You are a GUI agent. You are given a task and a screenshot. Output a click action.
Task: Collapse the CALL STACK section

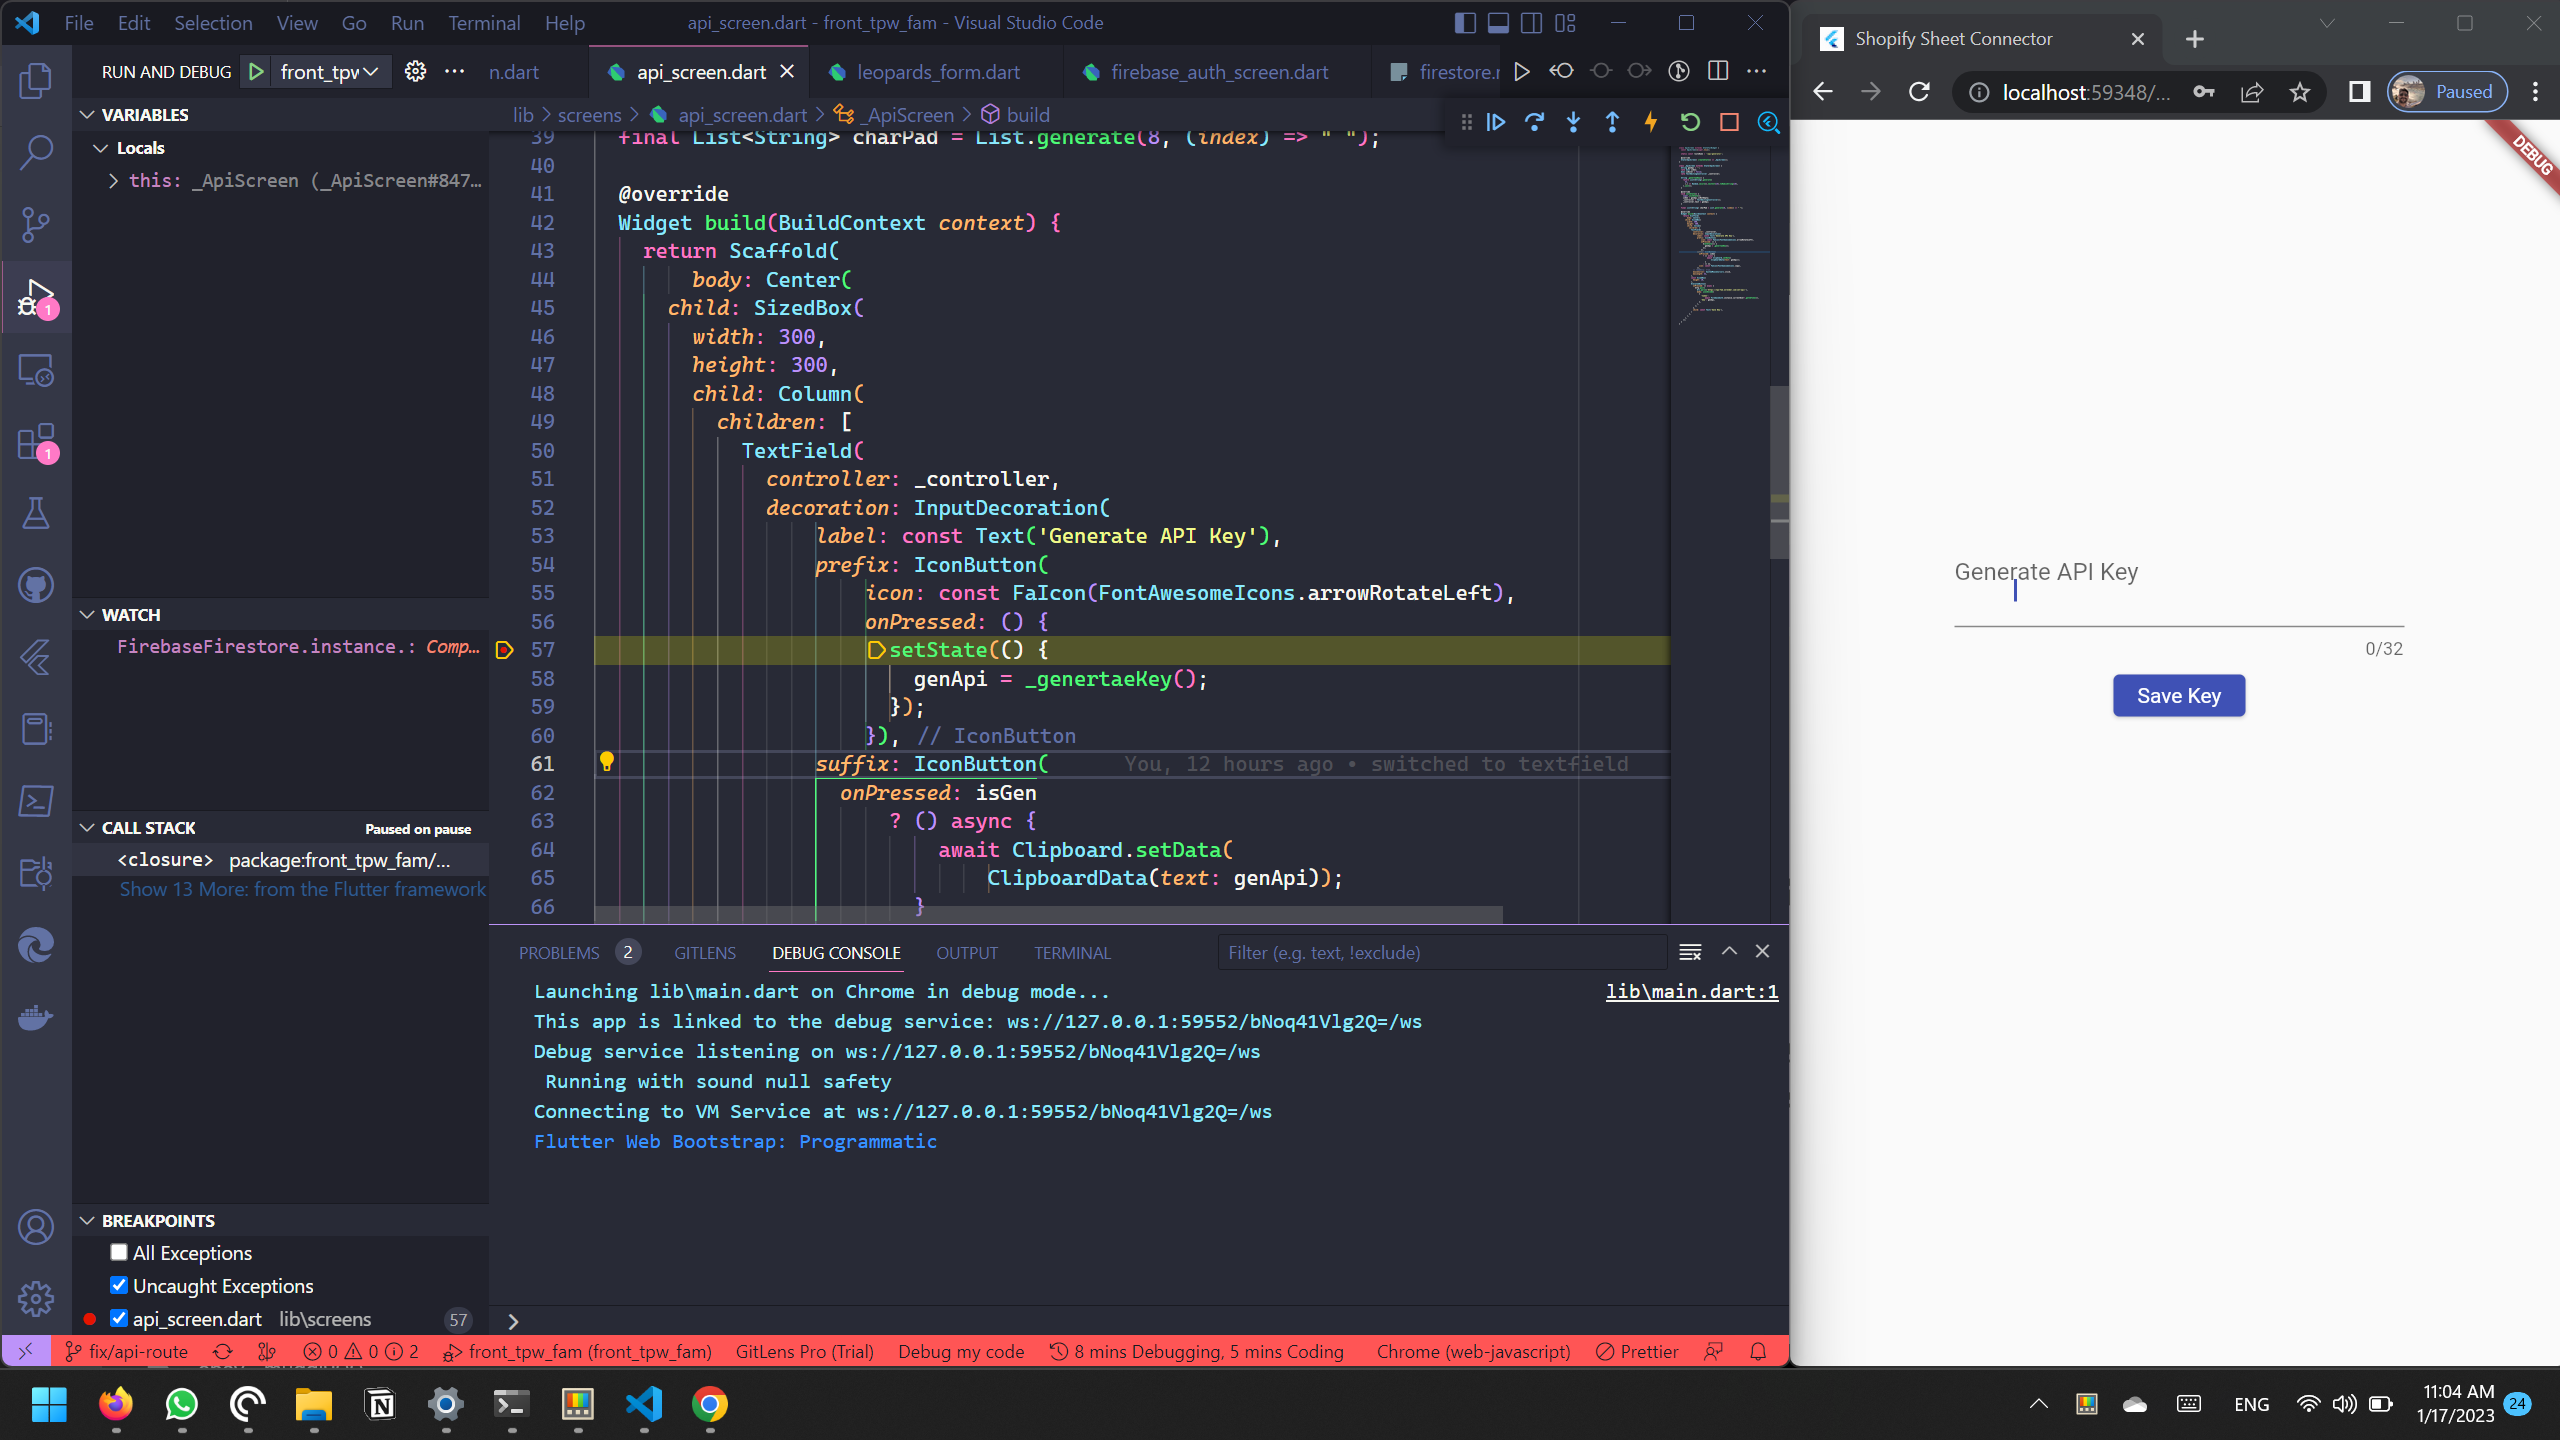[88, 827]
